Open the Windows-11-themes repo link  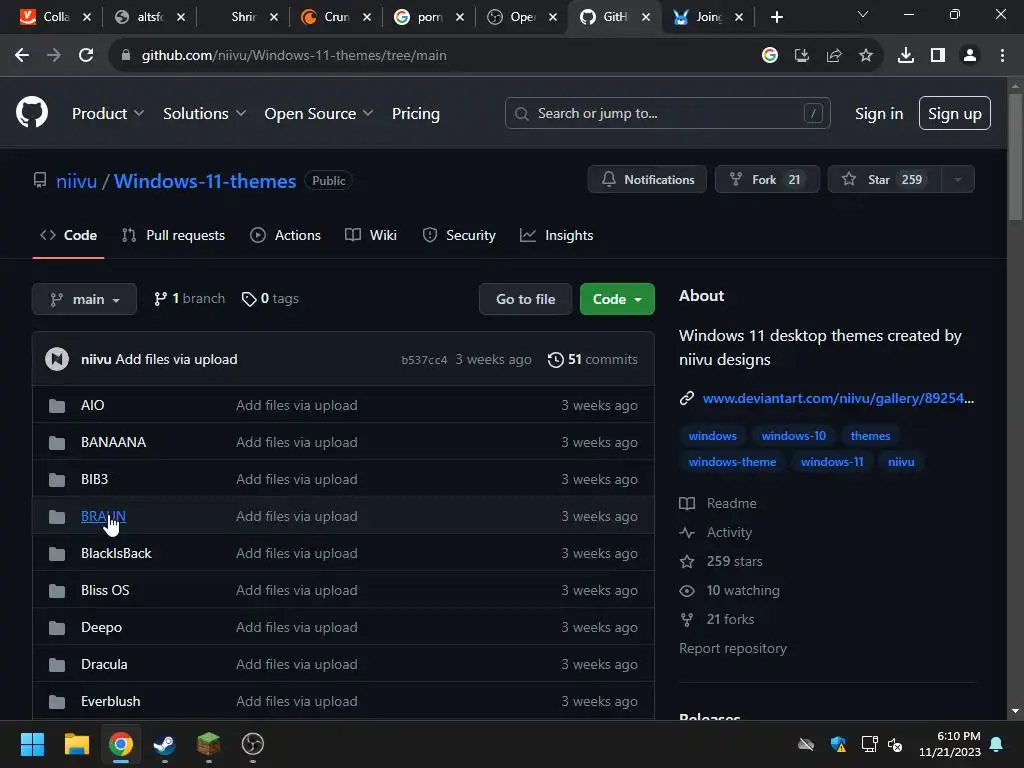pos(205,181)
